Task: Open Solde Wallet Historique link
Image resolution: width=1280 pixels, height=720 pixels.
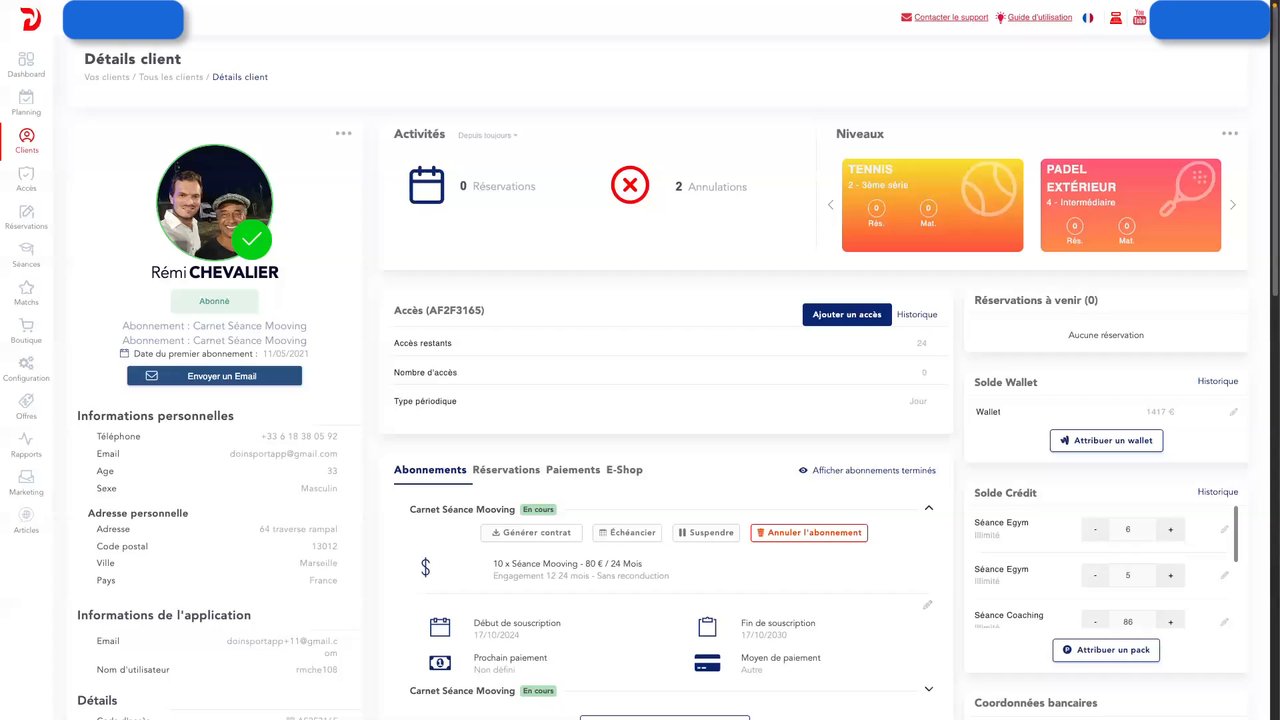Action: click(1218, 381)
